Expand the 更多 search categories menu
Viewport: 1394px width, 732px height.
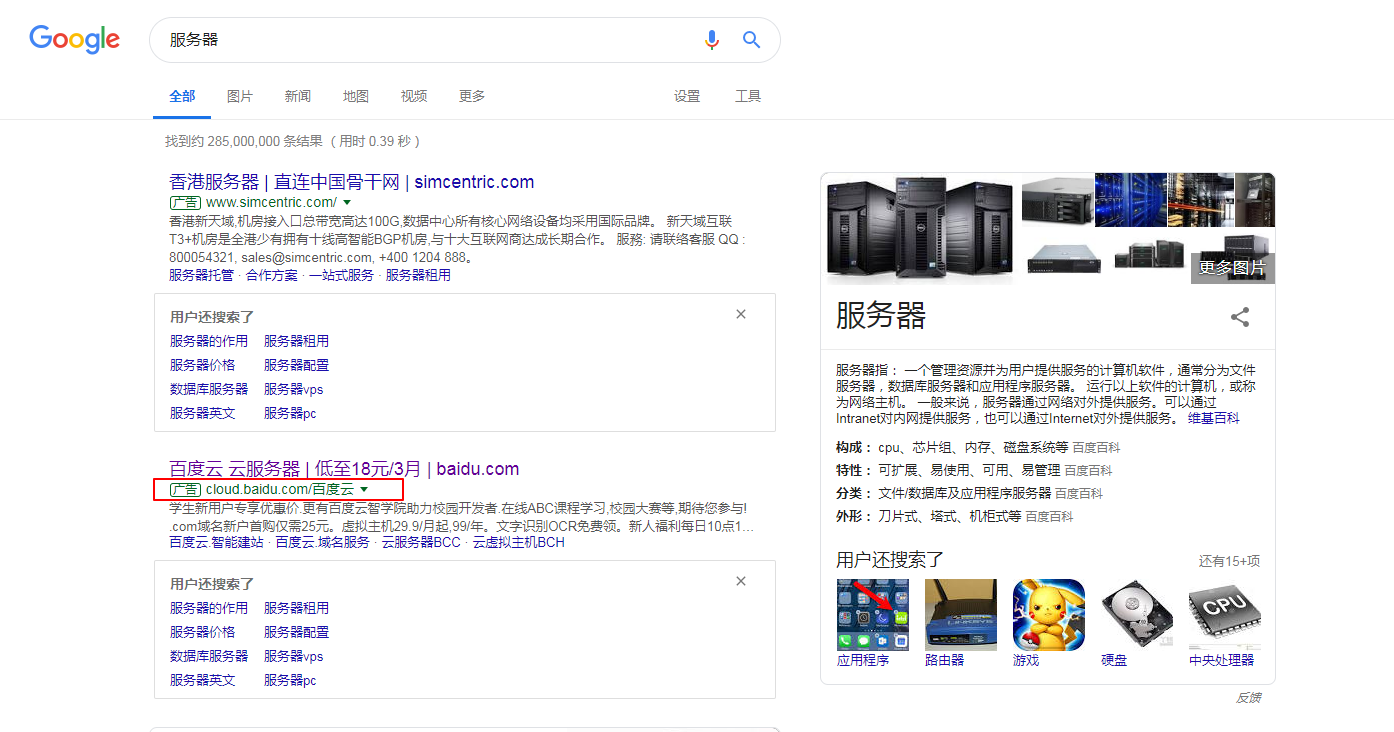472,96
